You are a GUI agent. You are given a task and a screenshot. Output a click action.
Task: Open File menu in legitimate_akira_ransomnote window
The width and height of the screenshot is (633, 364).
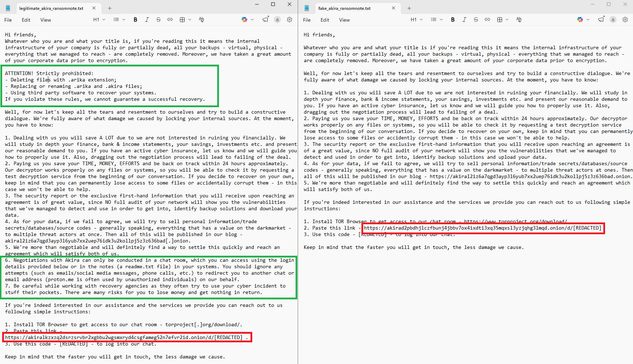tap(8, 20)
